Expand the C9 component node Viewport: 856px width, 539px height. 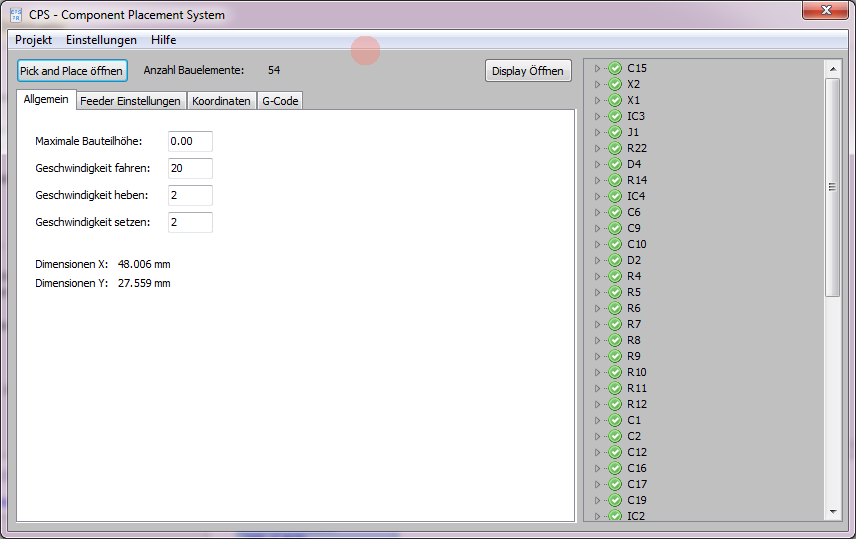pos(597,228)
